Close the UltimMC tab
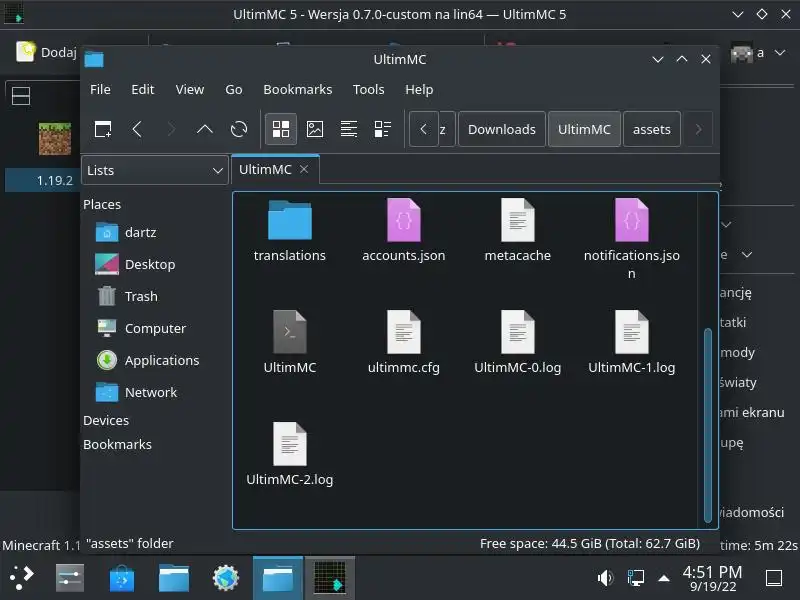Image resolution: width=800 pixels, height=600 pixels. click(304, 169)
